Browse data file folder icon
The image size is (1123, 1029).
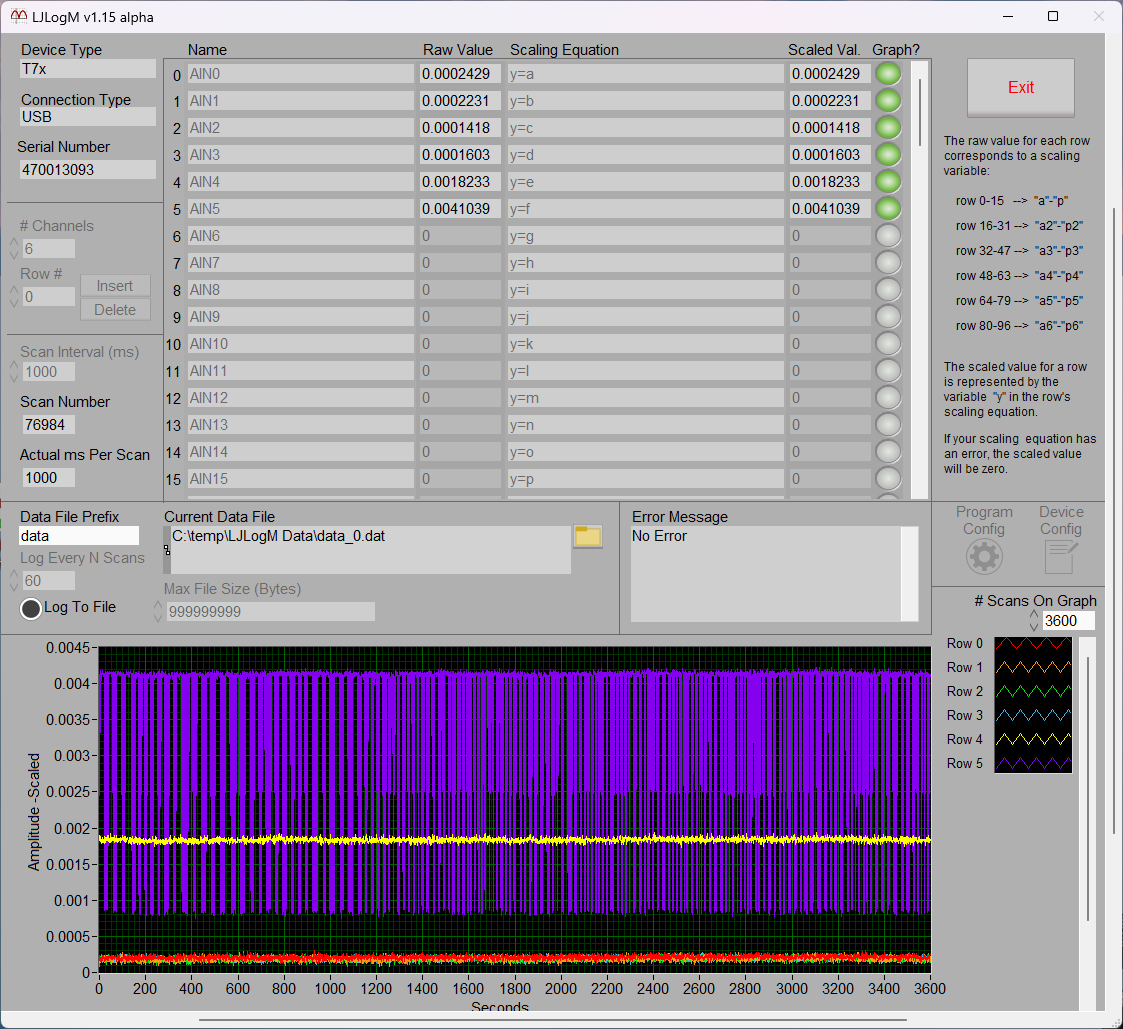(588, 537)
